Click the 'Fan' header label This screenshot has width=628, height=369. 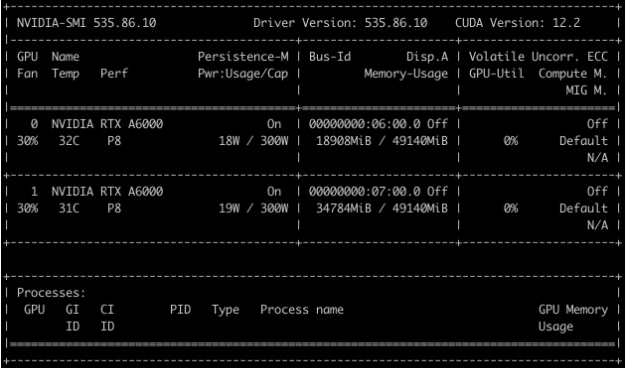[27, 74]
